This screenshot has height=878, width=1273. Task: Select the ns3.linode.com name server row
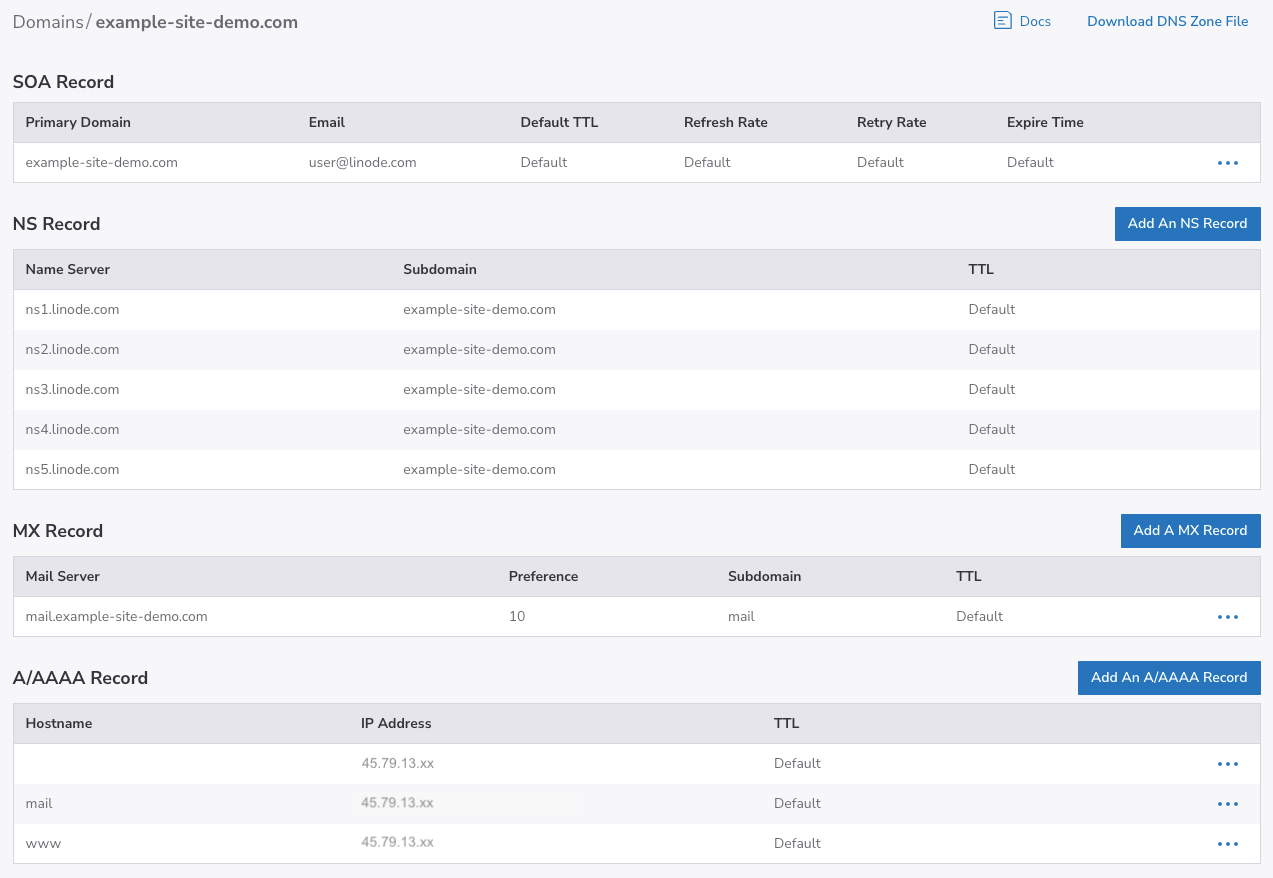tap(72, 390)
